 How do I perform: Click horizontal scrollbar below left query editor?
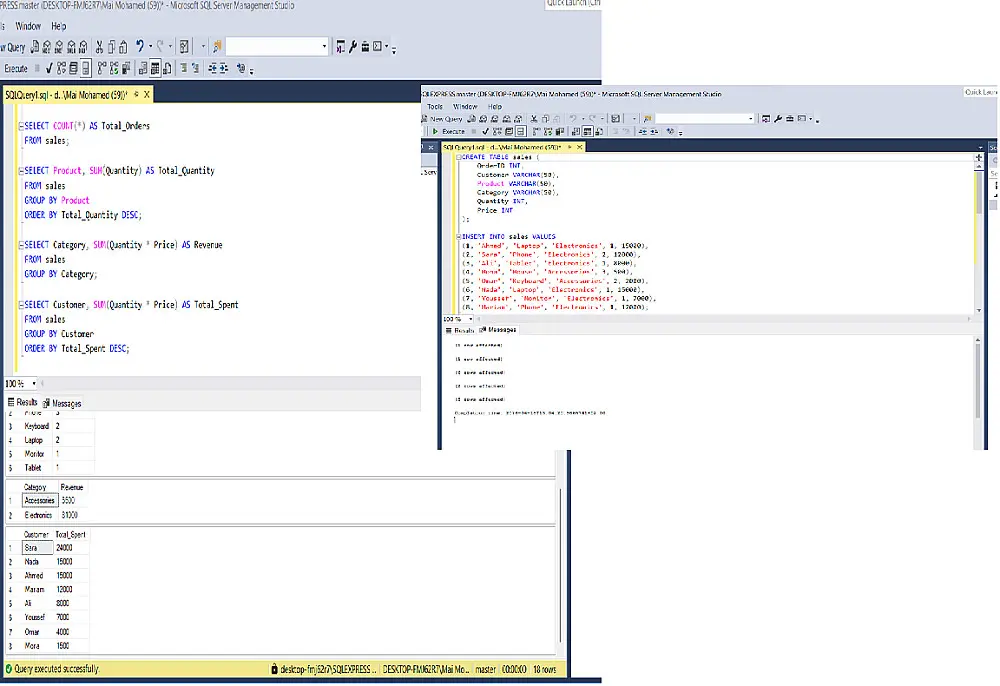230,383
